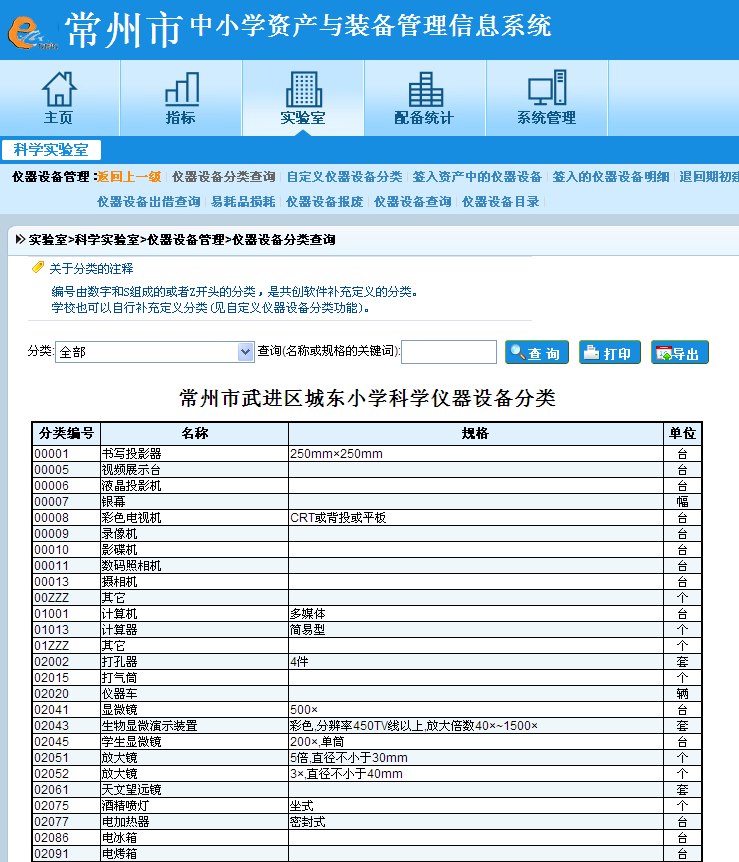Open the 配备统计 statistics icon
This screenshot has height=862, width=739.
pyautogui.click(x=424, y=98)
